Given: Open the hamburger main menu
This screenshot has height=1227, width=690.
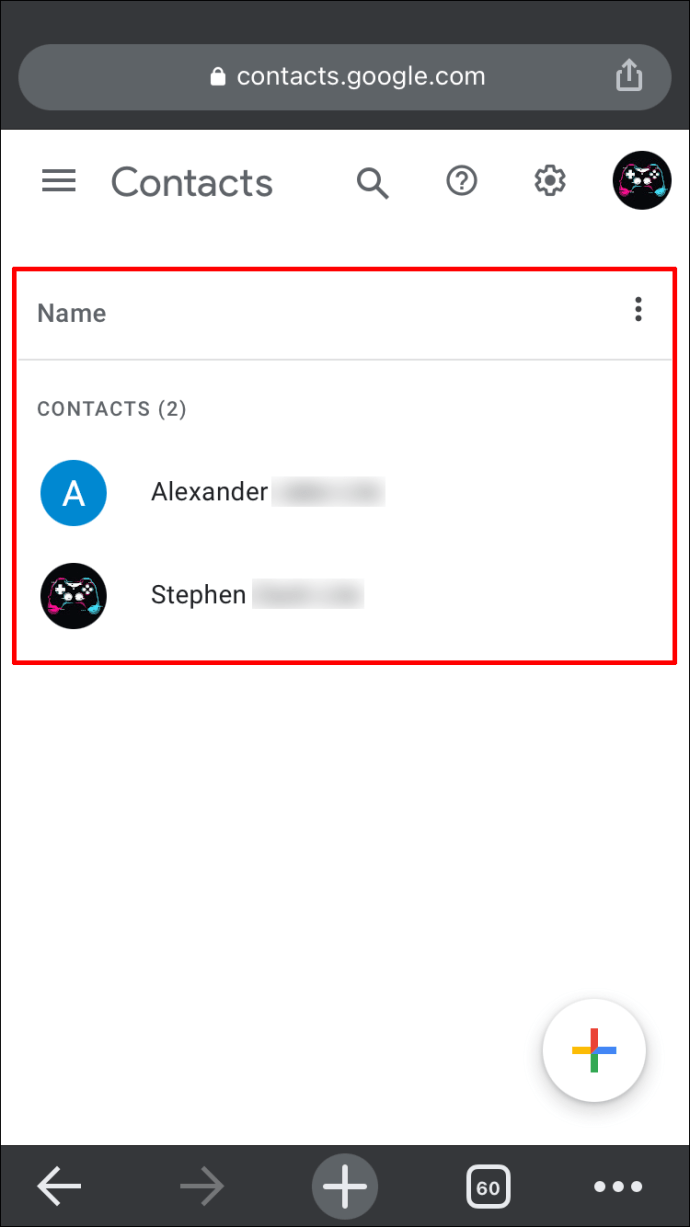Looking at the screenshot, I should 59,181.
